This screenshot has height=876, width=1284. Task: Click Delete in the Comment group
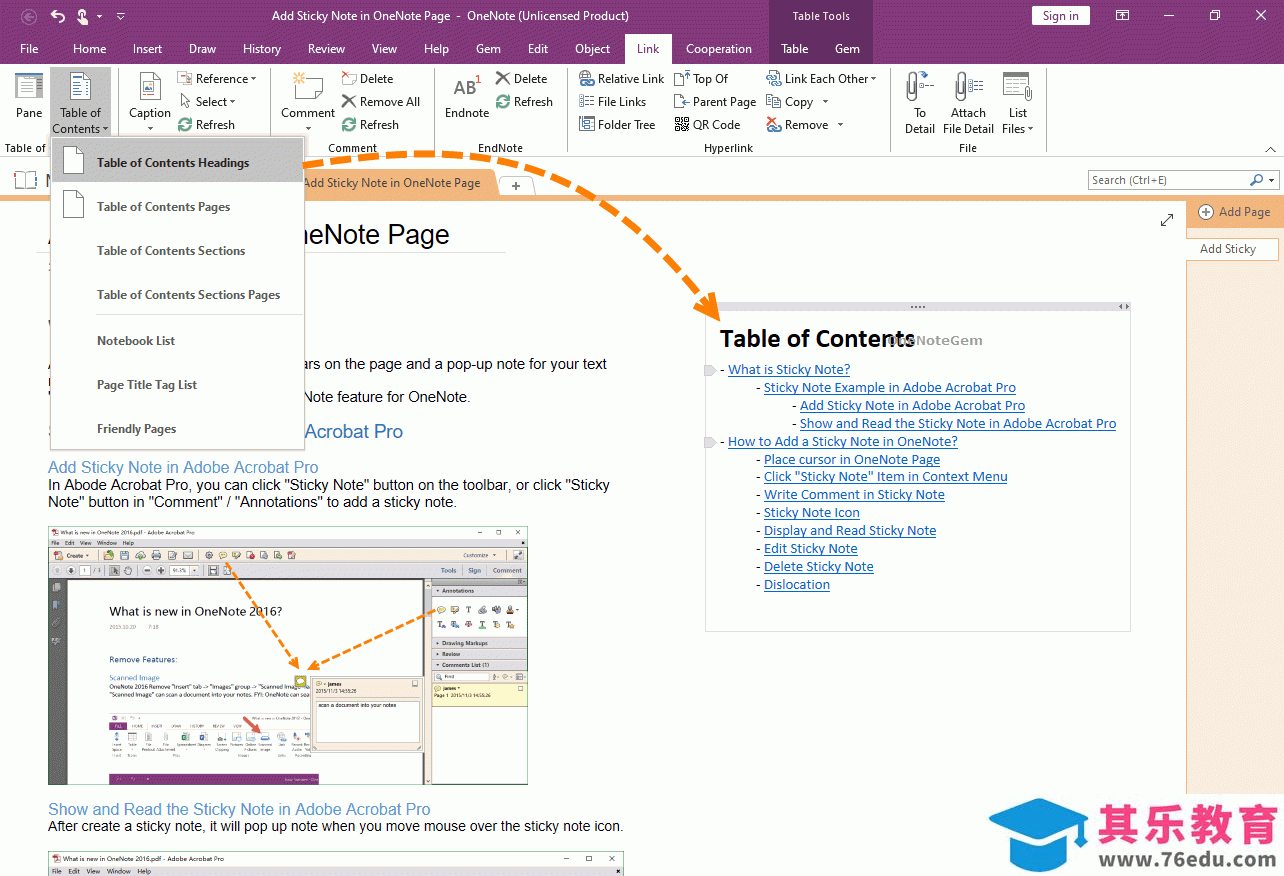point(367,79)
